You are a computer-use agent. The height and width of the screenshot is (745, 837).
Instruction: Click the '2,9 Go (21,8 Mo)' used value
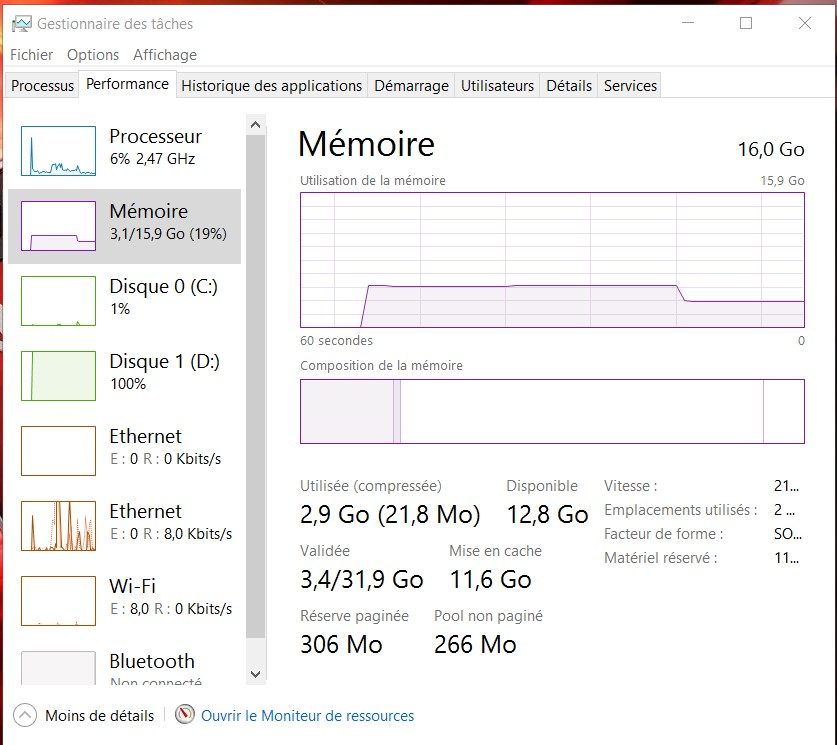point(390,514)
